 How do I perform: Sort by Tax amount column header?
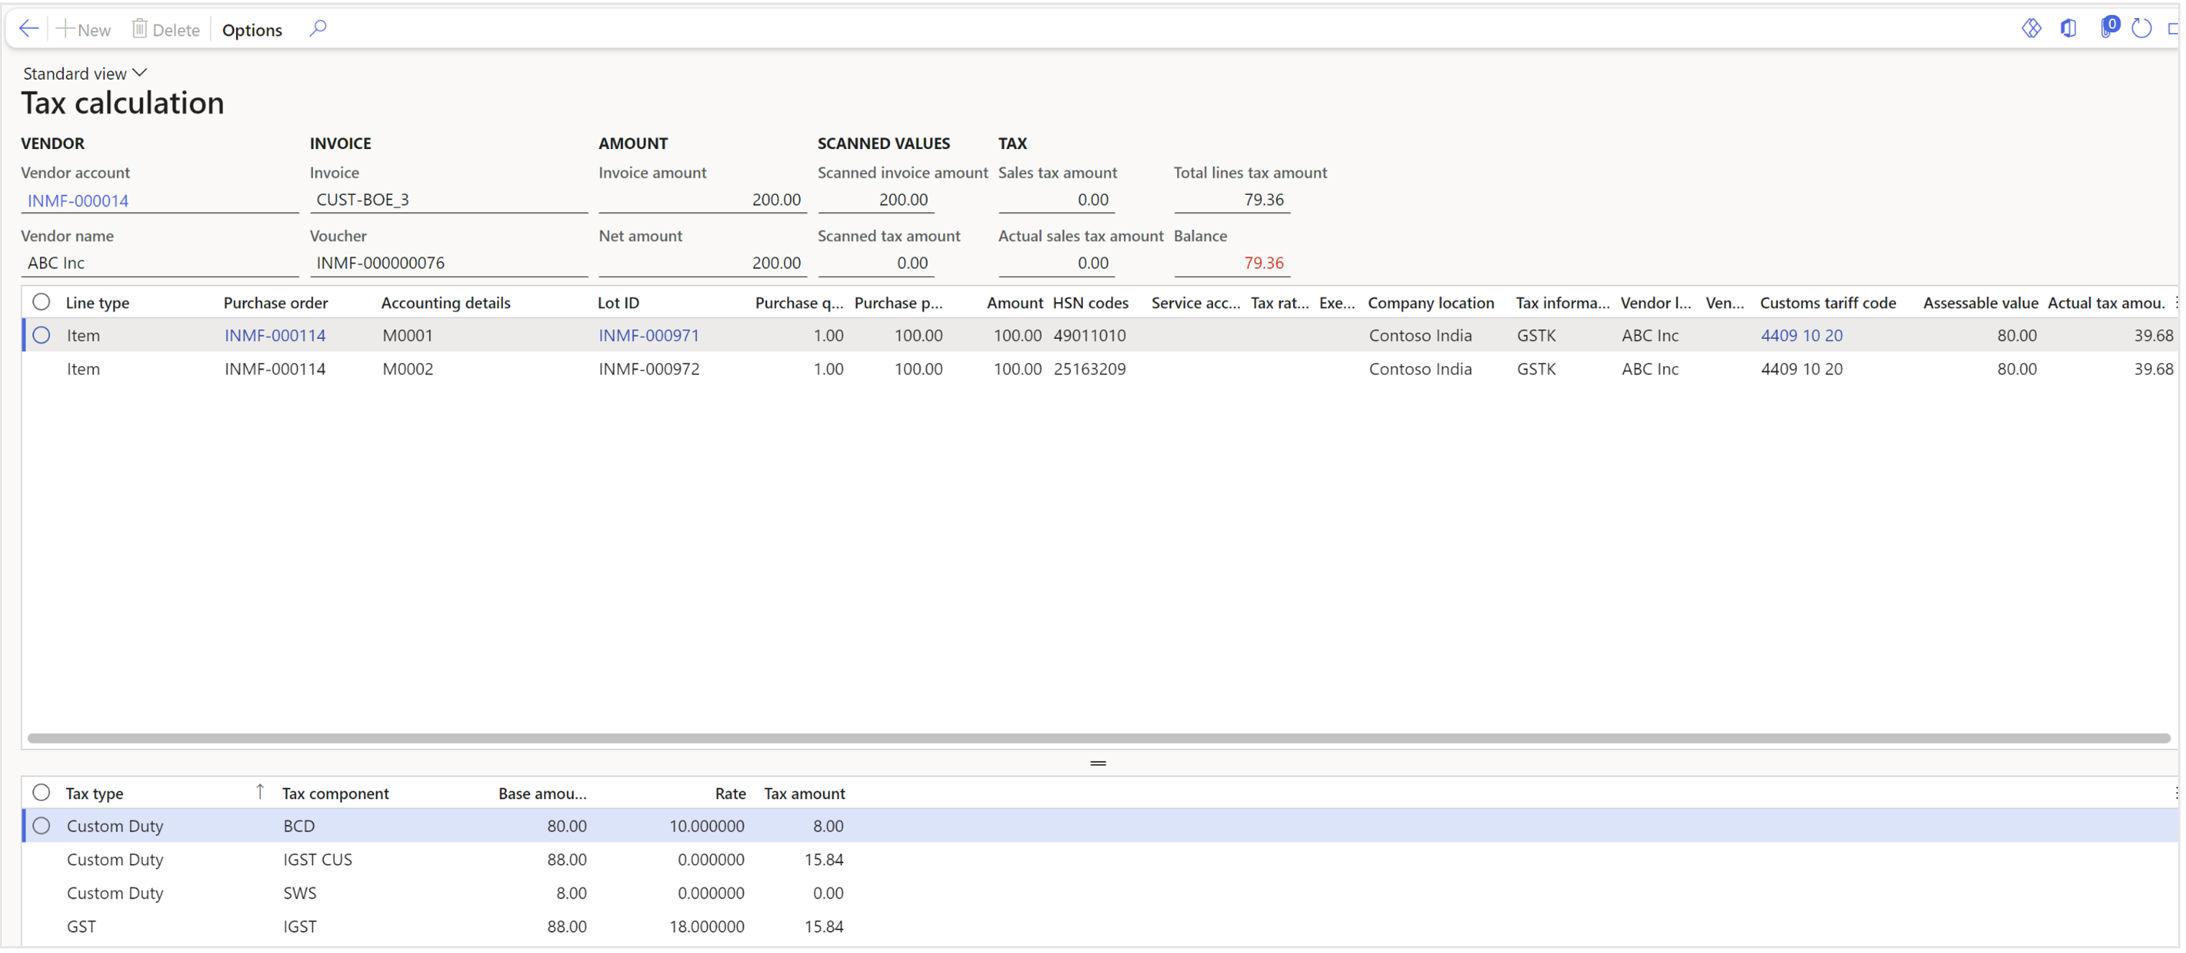804,794
